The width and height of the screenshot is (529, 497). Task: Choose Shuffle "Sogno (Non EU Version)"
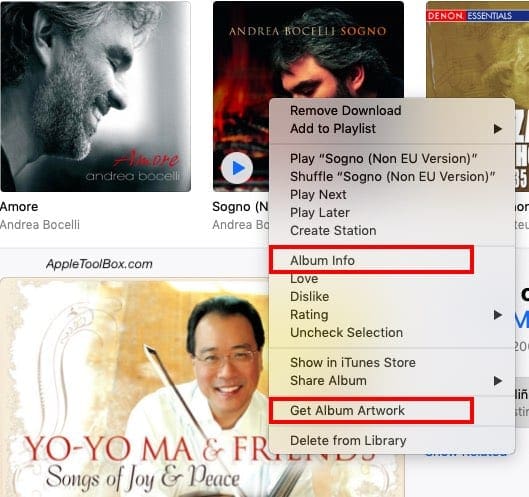(392, 176)
